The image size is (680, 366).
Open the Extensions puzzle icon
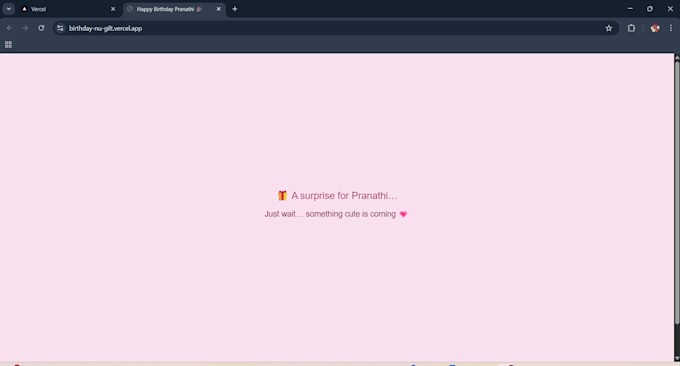pyautogui.click(x=631, y=28)
